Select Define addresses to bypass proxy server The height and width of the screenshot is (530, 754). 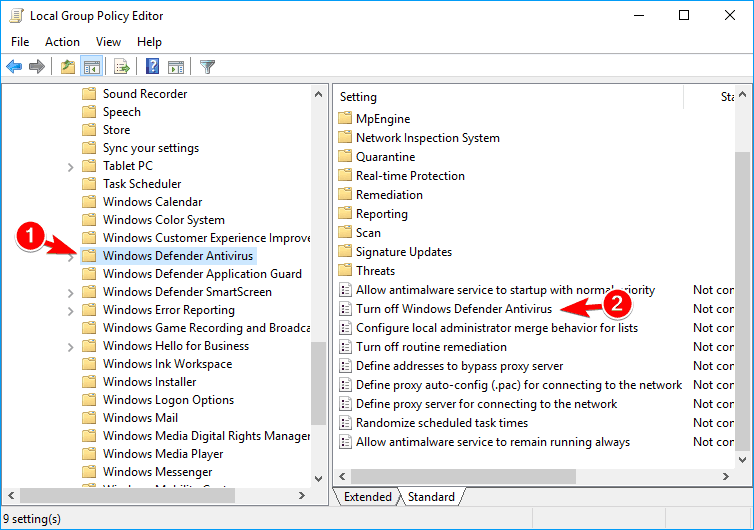(x=459, y=366)
